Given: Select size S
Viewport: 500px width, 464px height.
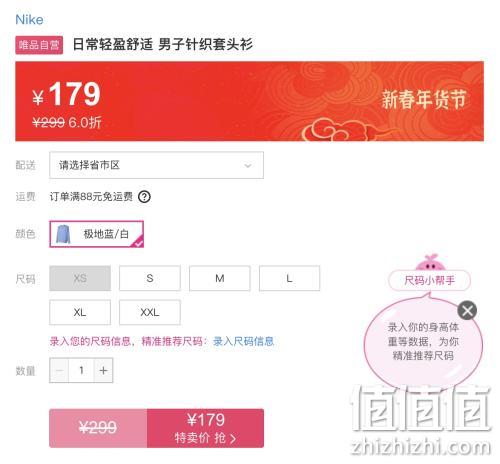Looking at the screenshot, I should pyautogui.click(x=150, y=278).
